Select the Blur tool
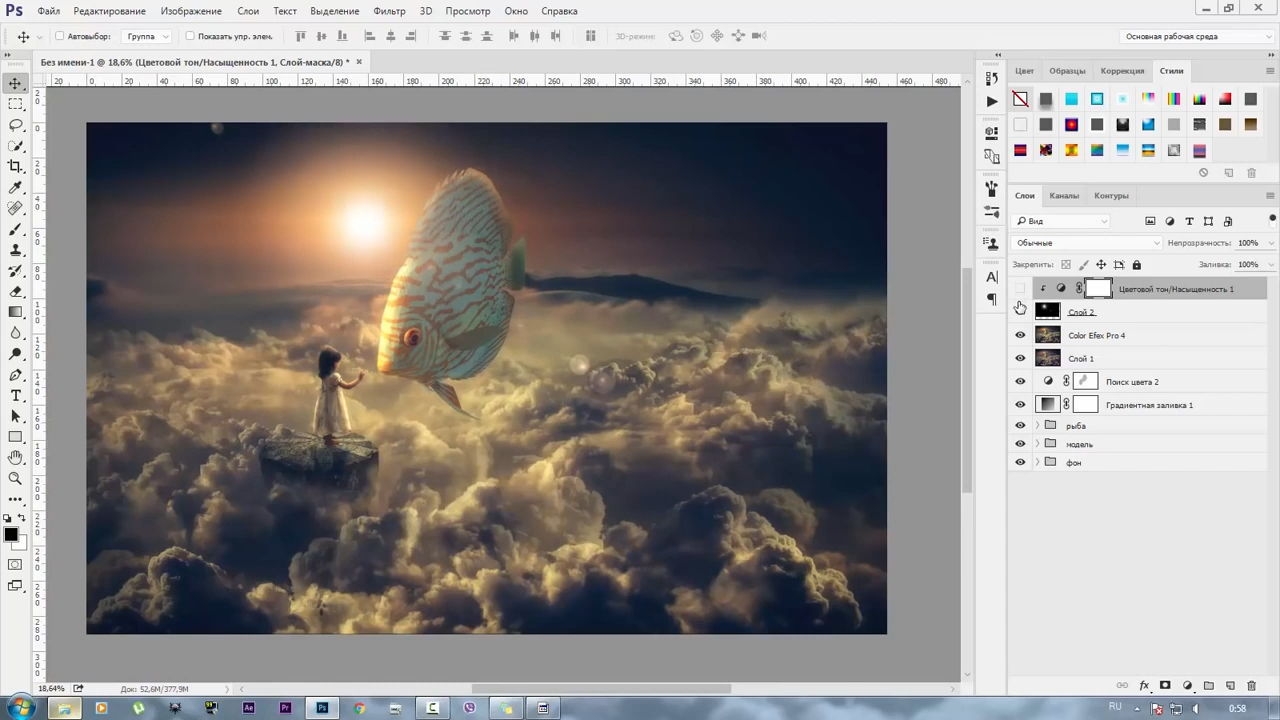This screenshot has height=720, width=1280. [x=15, y=333]
